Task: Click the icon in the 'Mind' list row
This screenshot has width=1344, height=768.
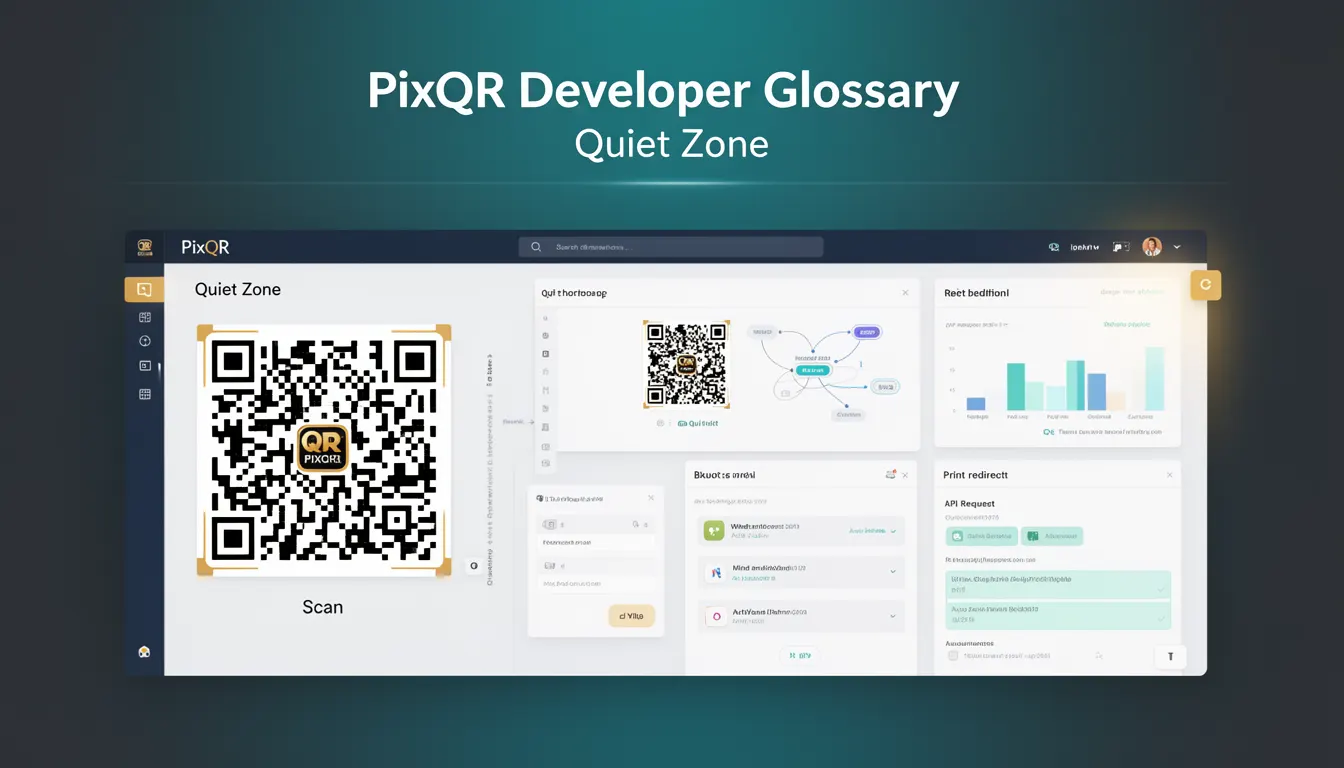Action: click(715, 573)
